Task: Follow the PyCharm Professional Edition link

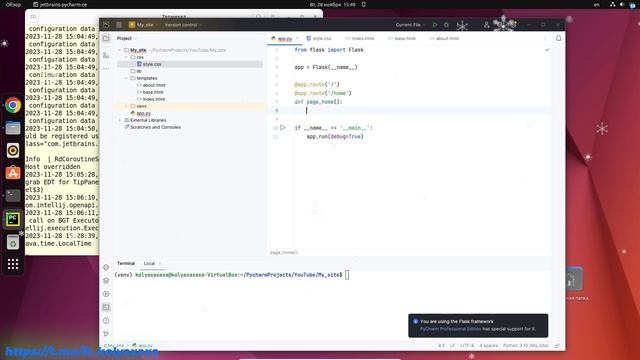Action: coord(450,329)
